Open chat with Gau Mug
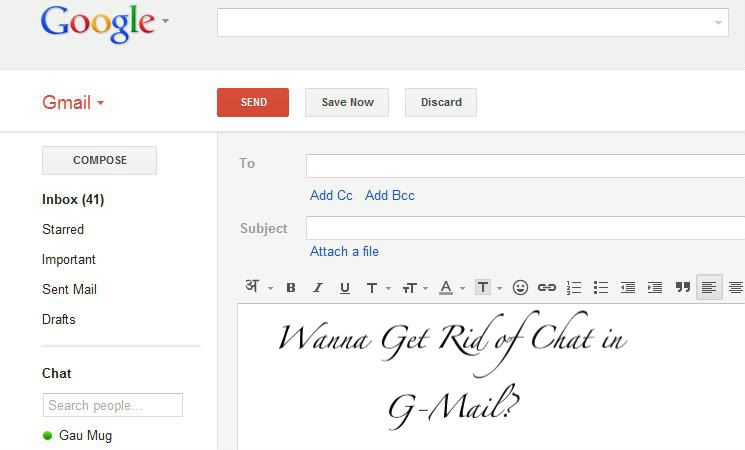Image resolution: width=745 pixels, height=450 pixels. tap(86, 435)
